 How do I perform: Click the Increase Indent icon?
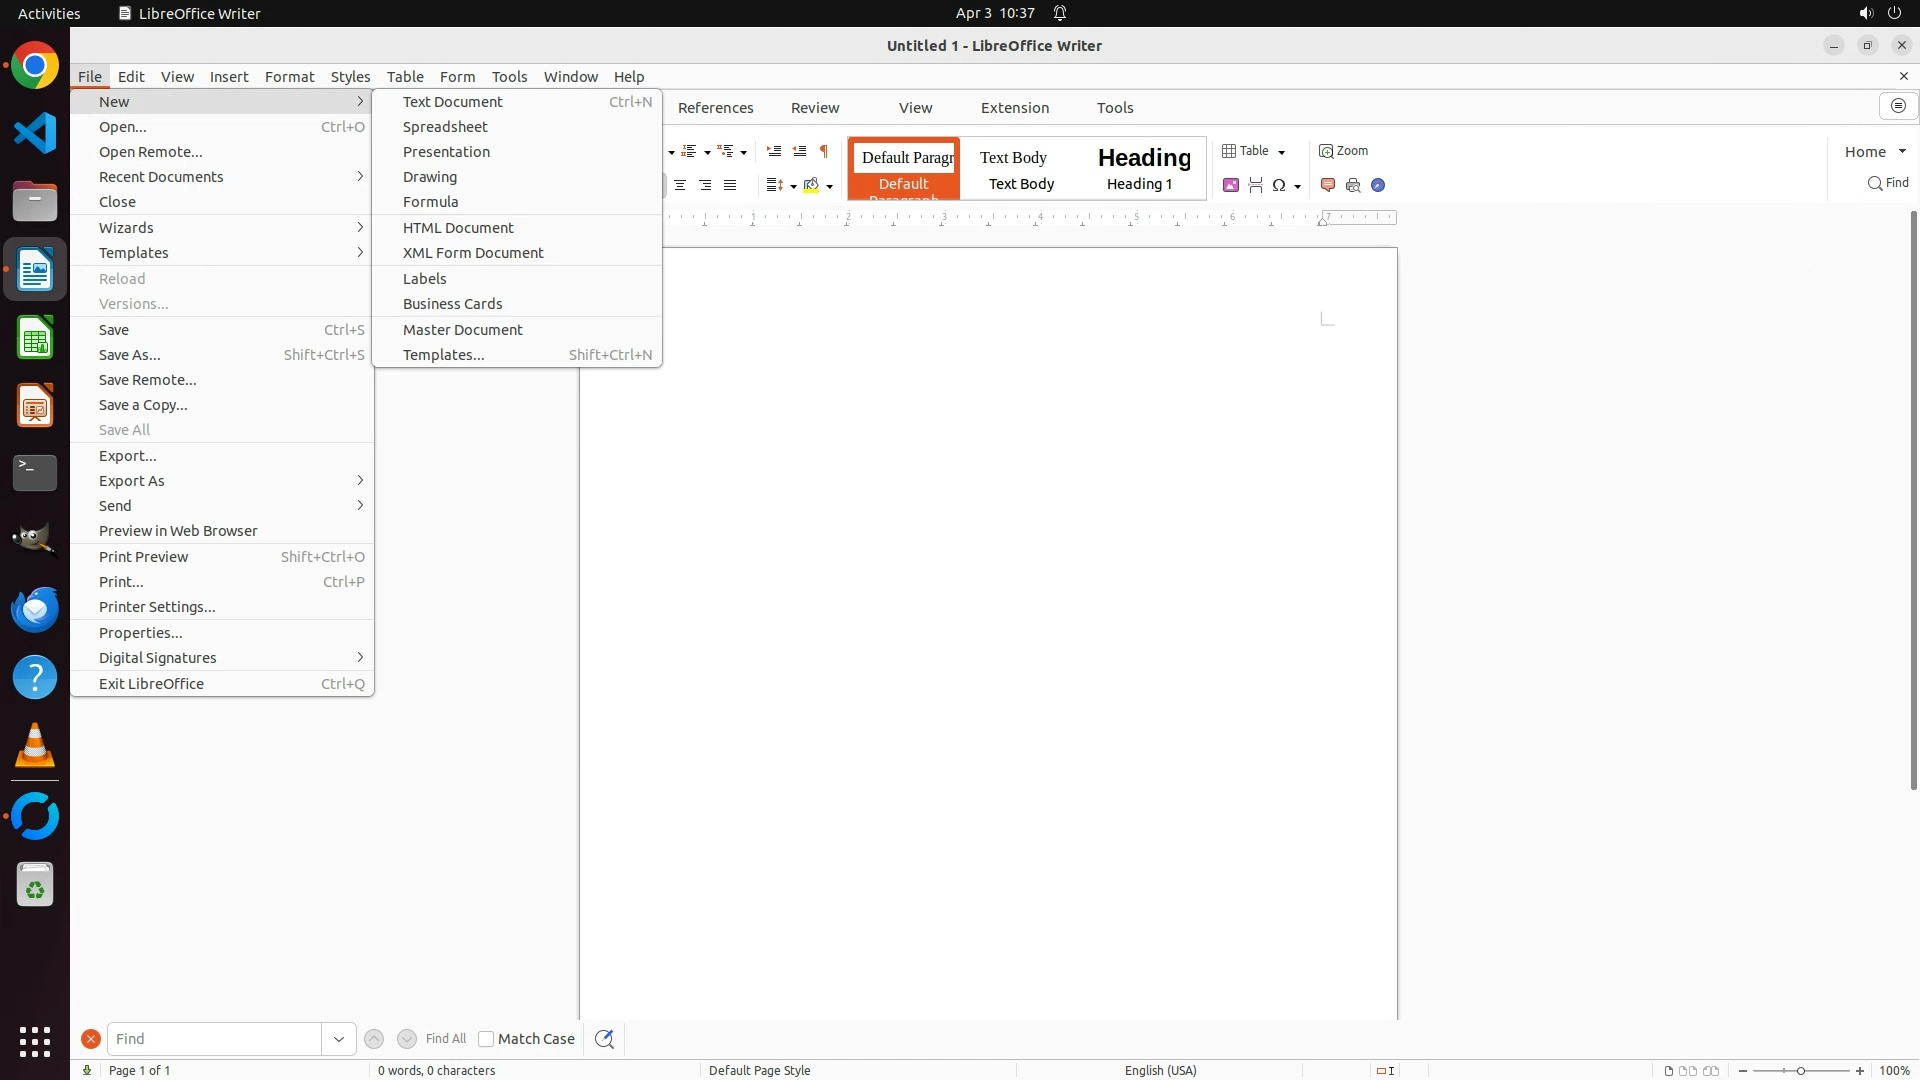[x=774, y=151]
